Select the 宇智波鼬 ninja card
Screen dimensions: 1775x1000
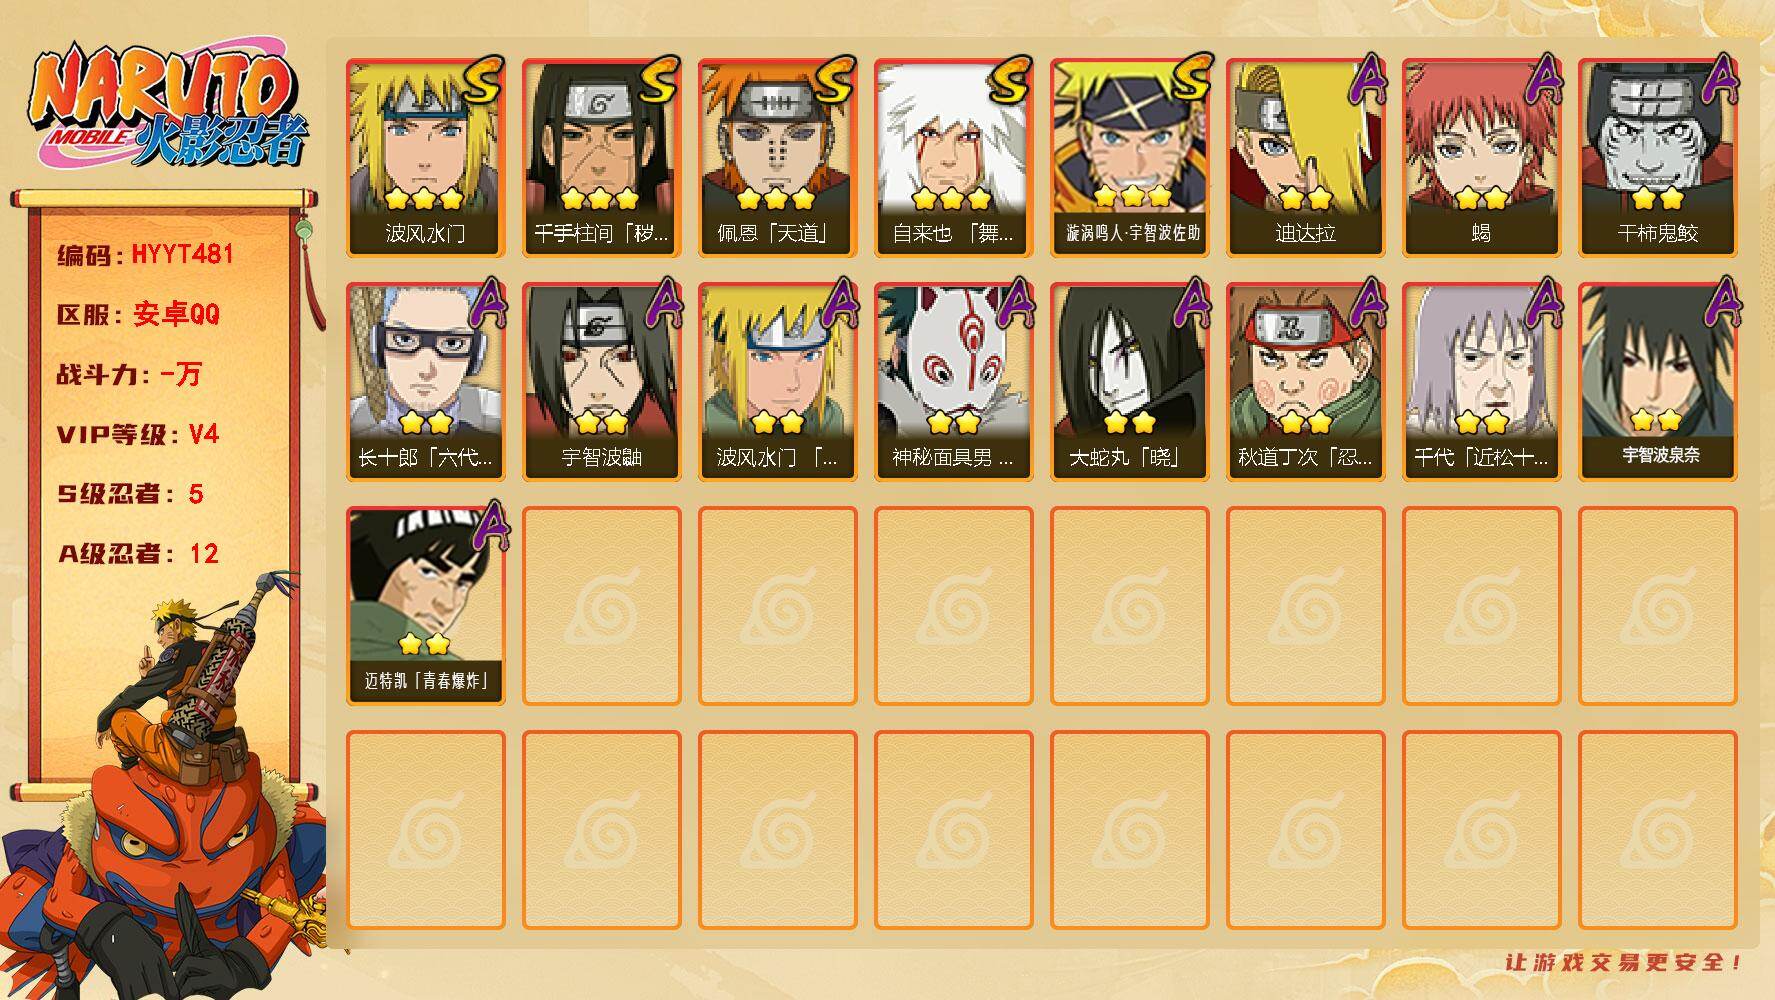click(x=602, y=382)
